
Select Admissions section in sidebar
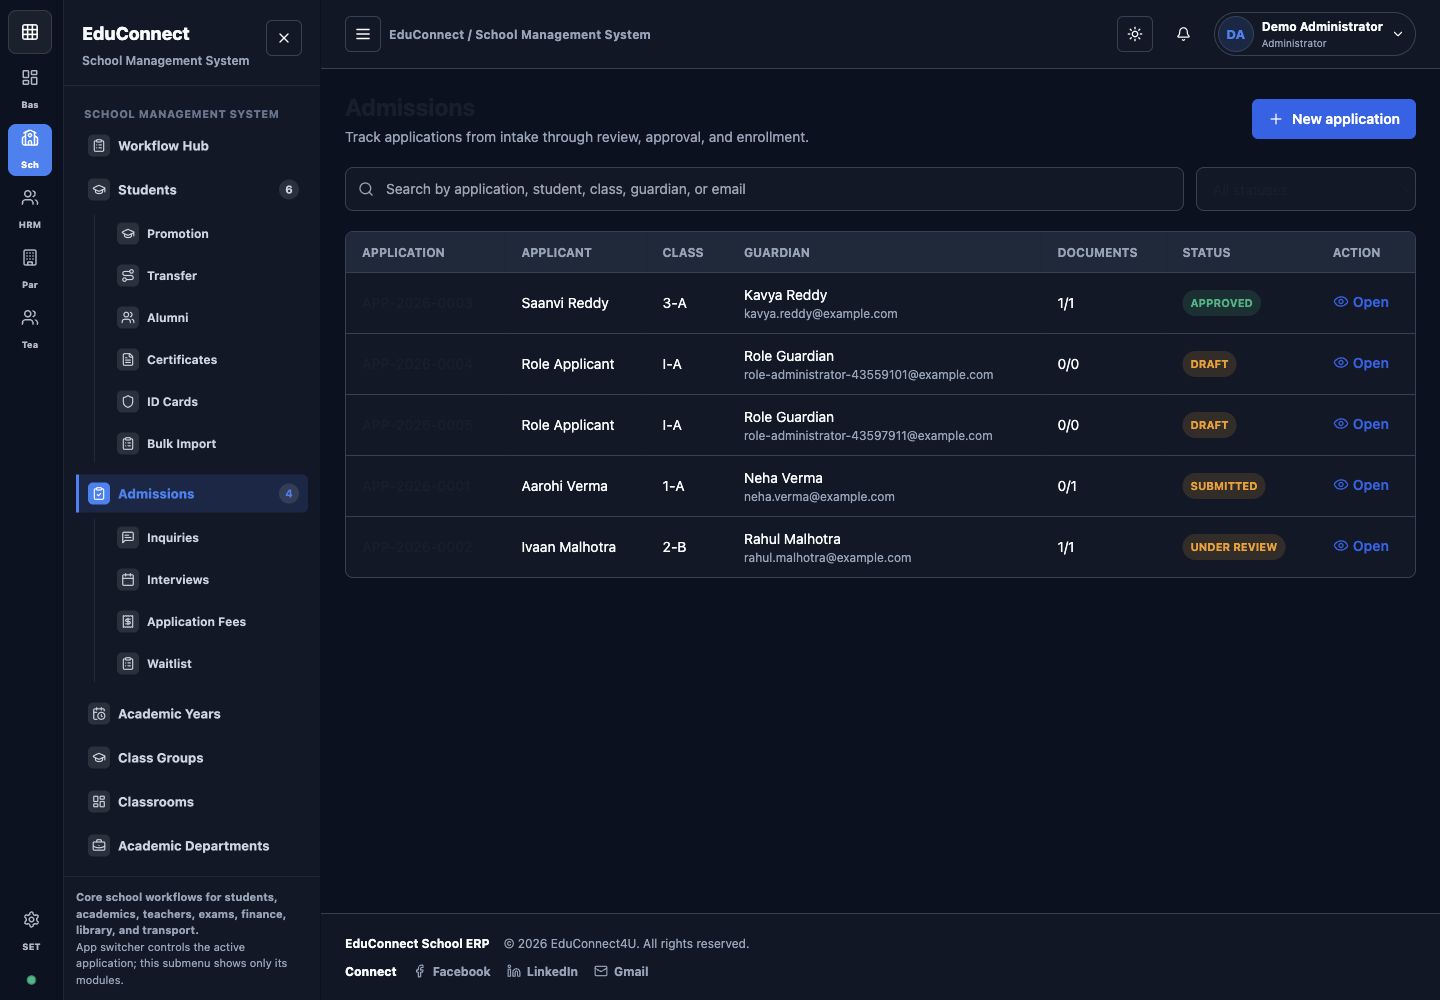192,494
